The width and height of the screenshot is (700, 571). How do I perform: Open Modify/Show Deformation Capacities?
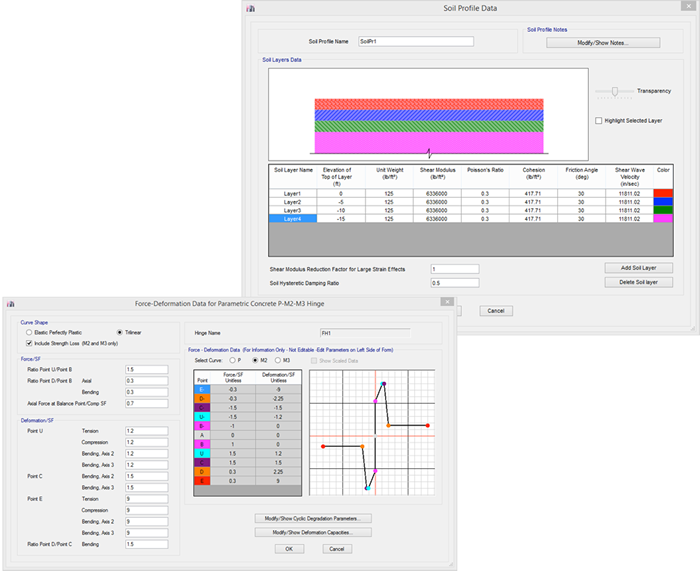[313, 532]
